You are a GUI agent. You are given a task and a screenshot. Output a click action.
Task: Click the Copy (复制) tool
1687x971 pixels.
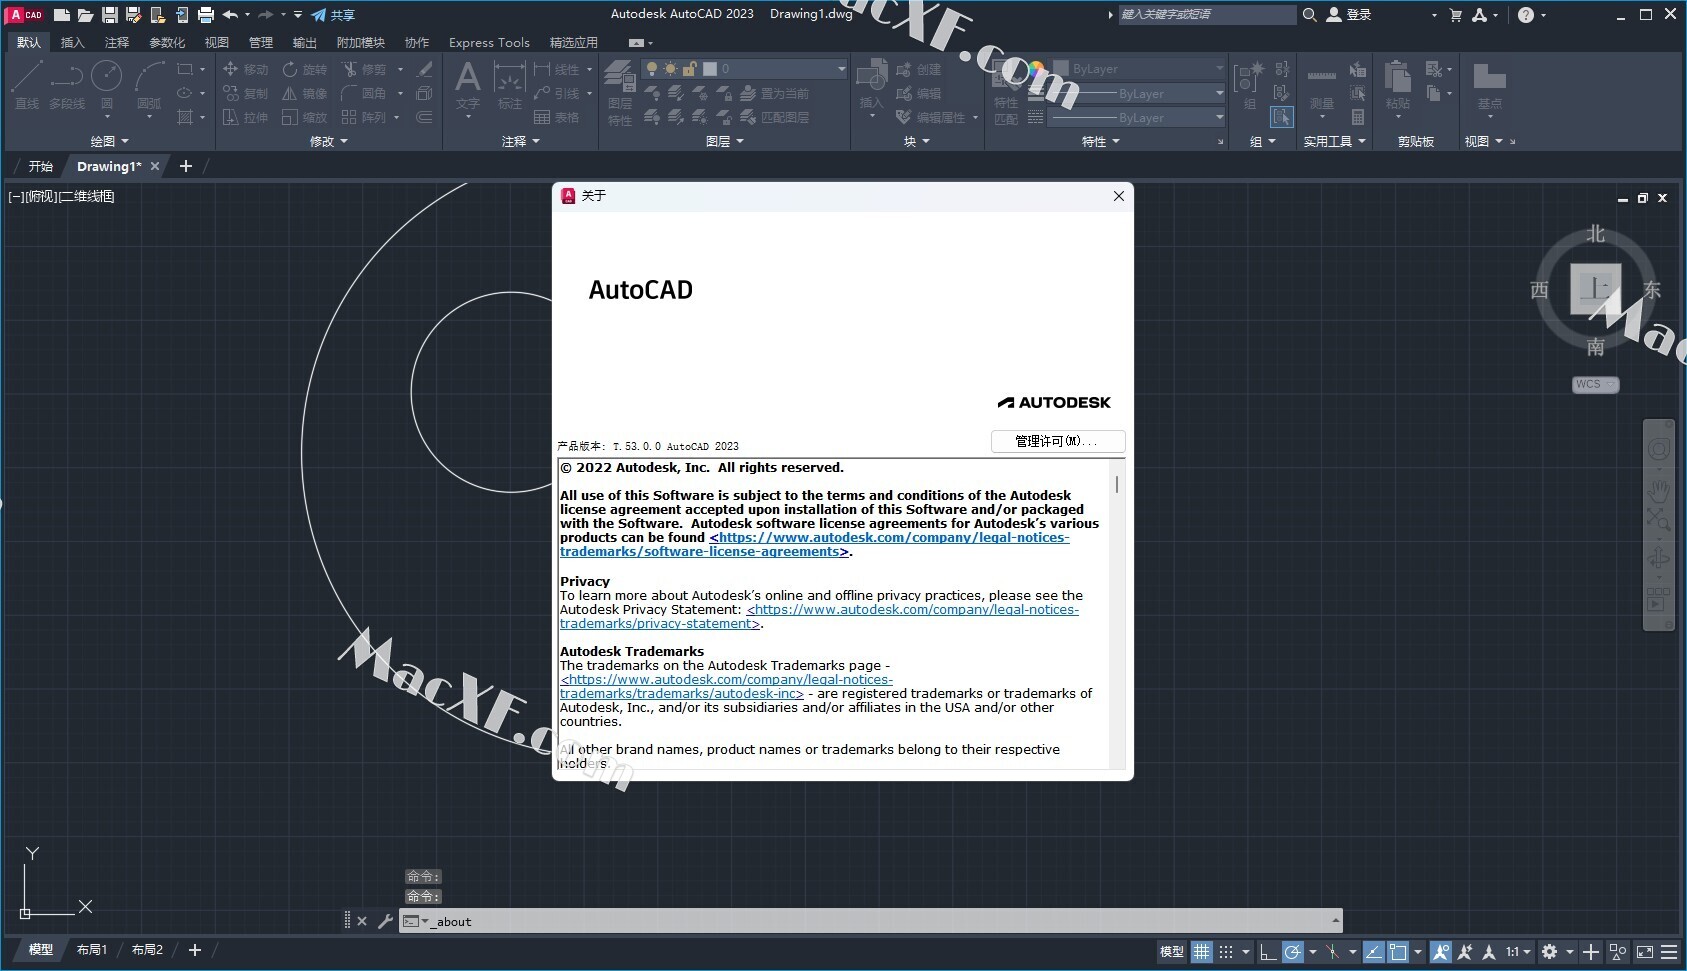[245, 93]
